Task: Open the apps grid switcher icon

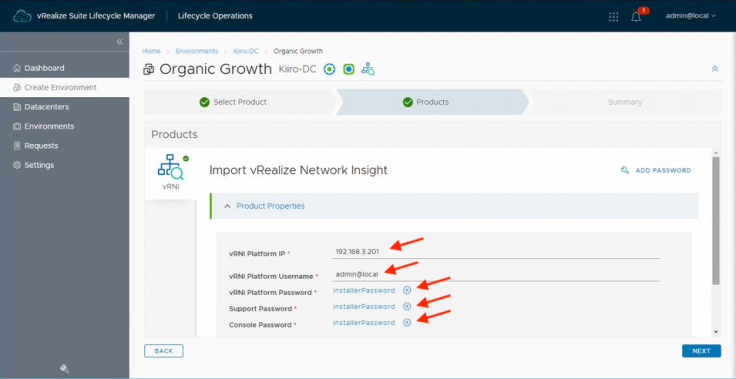Action: pos(613,16)
